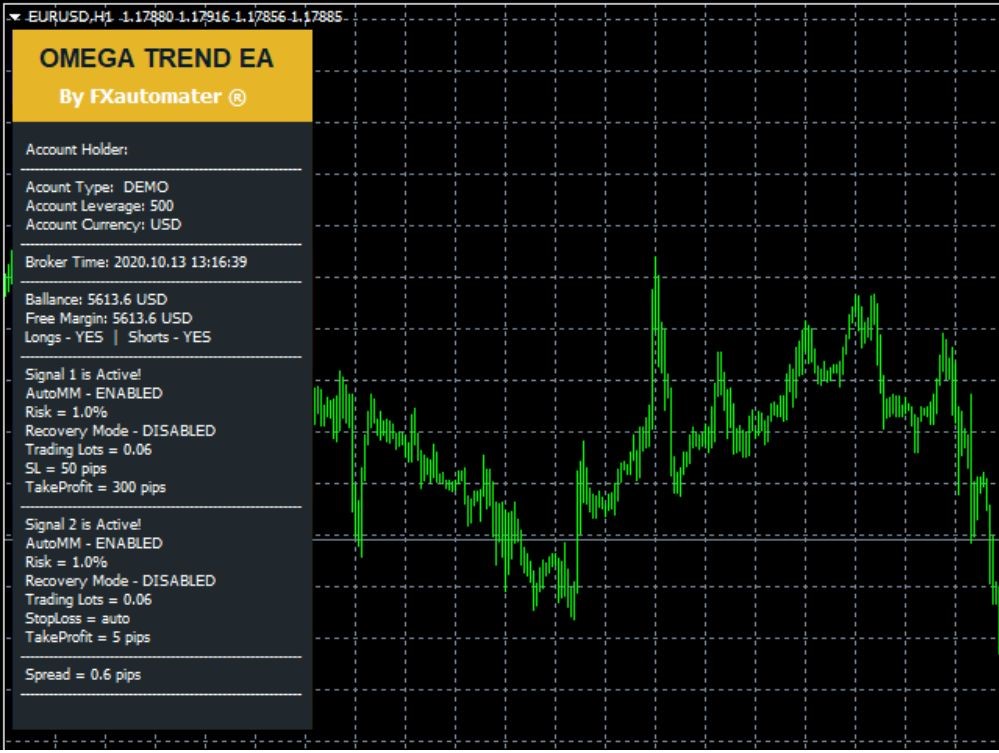Click the StopLoss = auto line

click(x=77, y=618)
